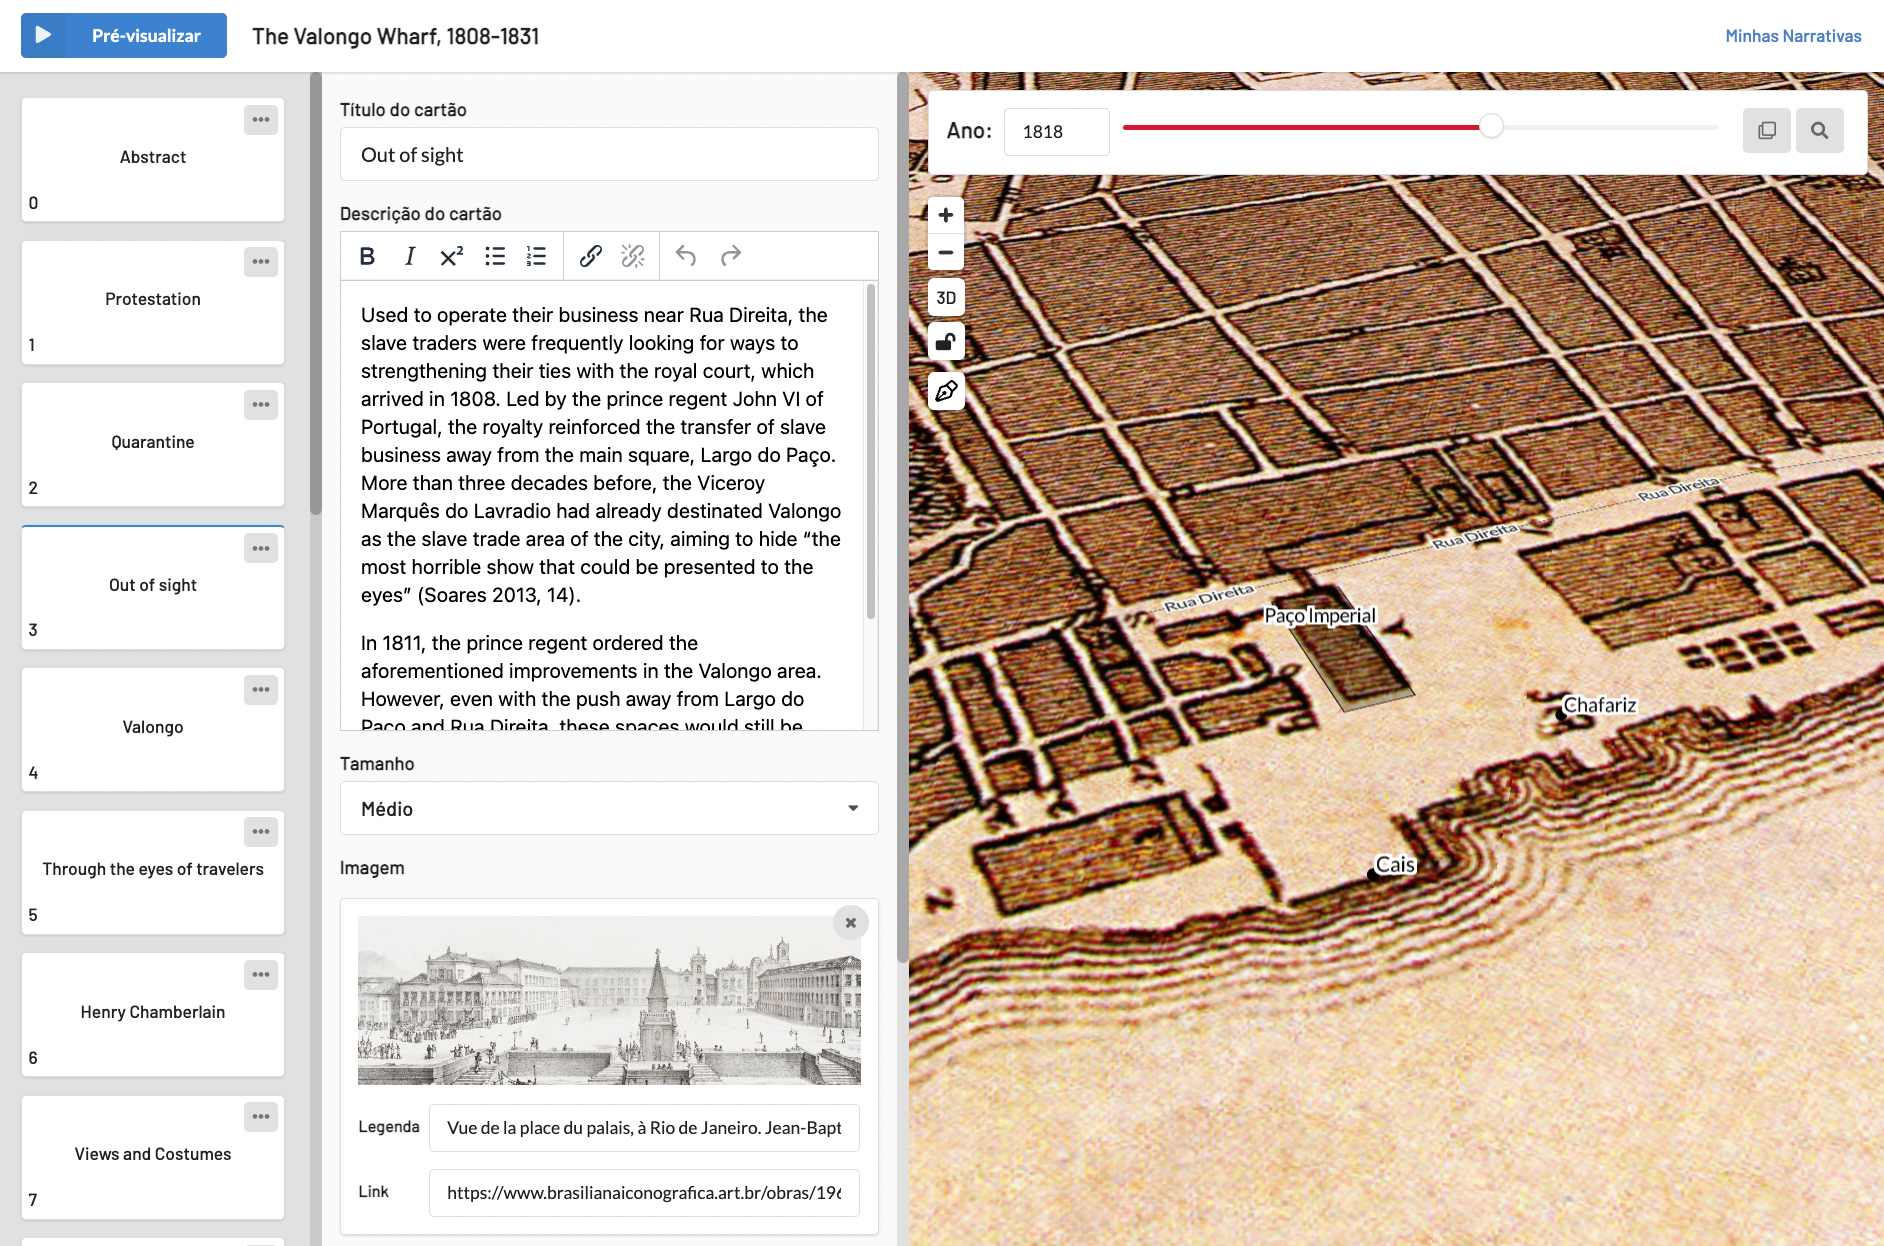Screen dimensions: 1884x1246
Task: Click the map search button
Action: coord(1820,131)
